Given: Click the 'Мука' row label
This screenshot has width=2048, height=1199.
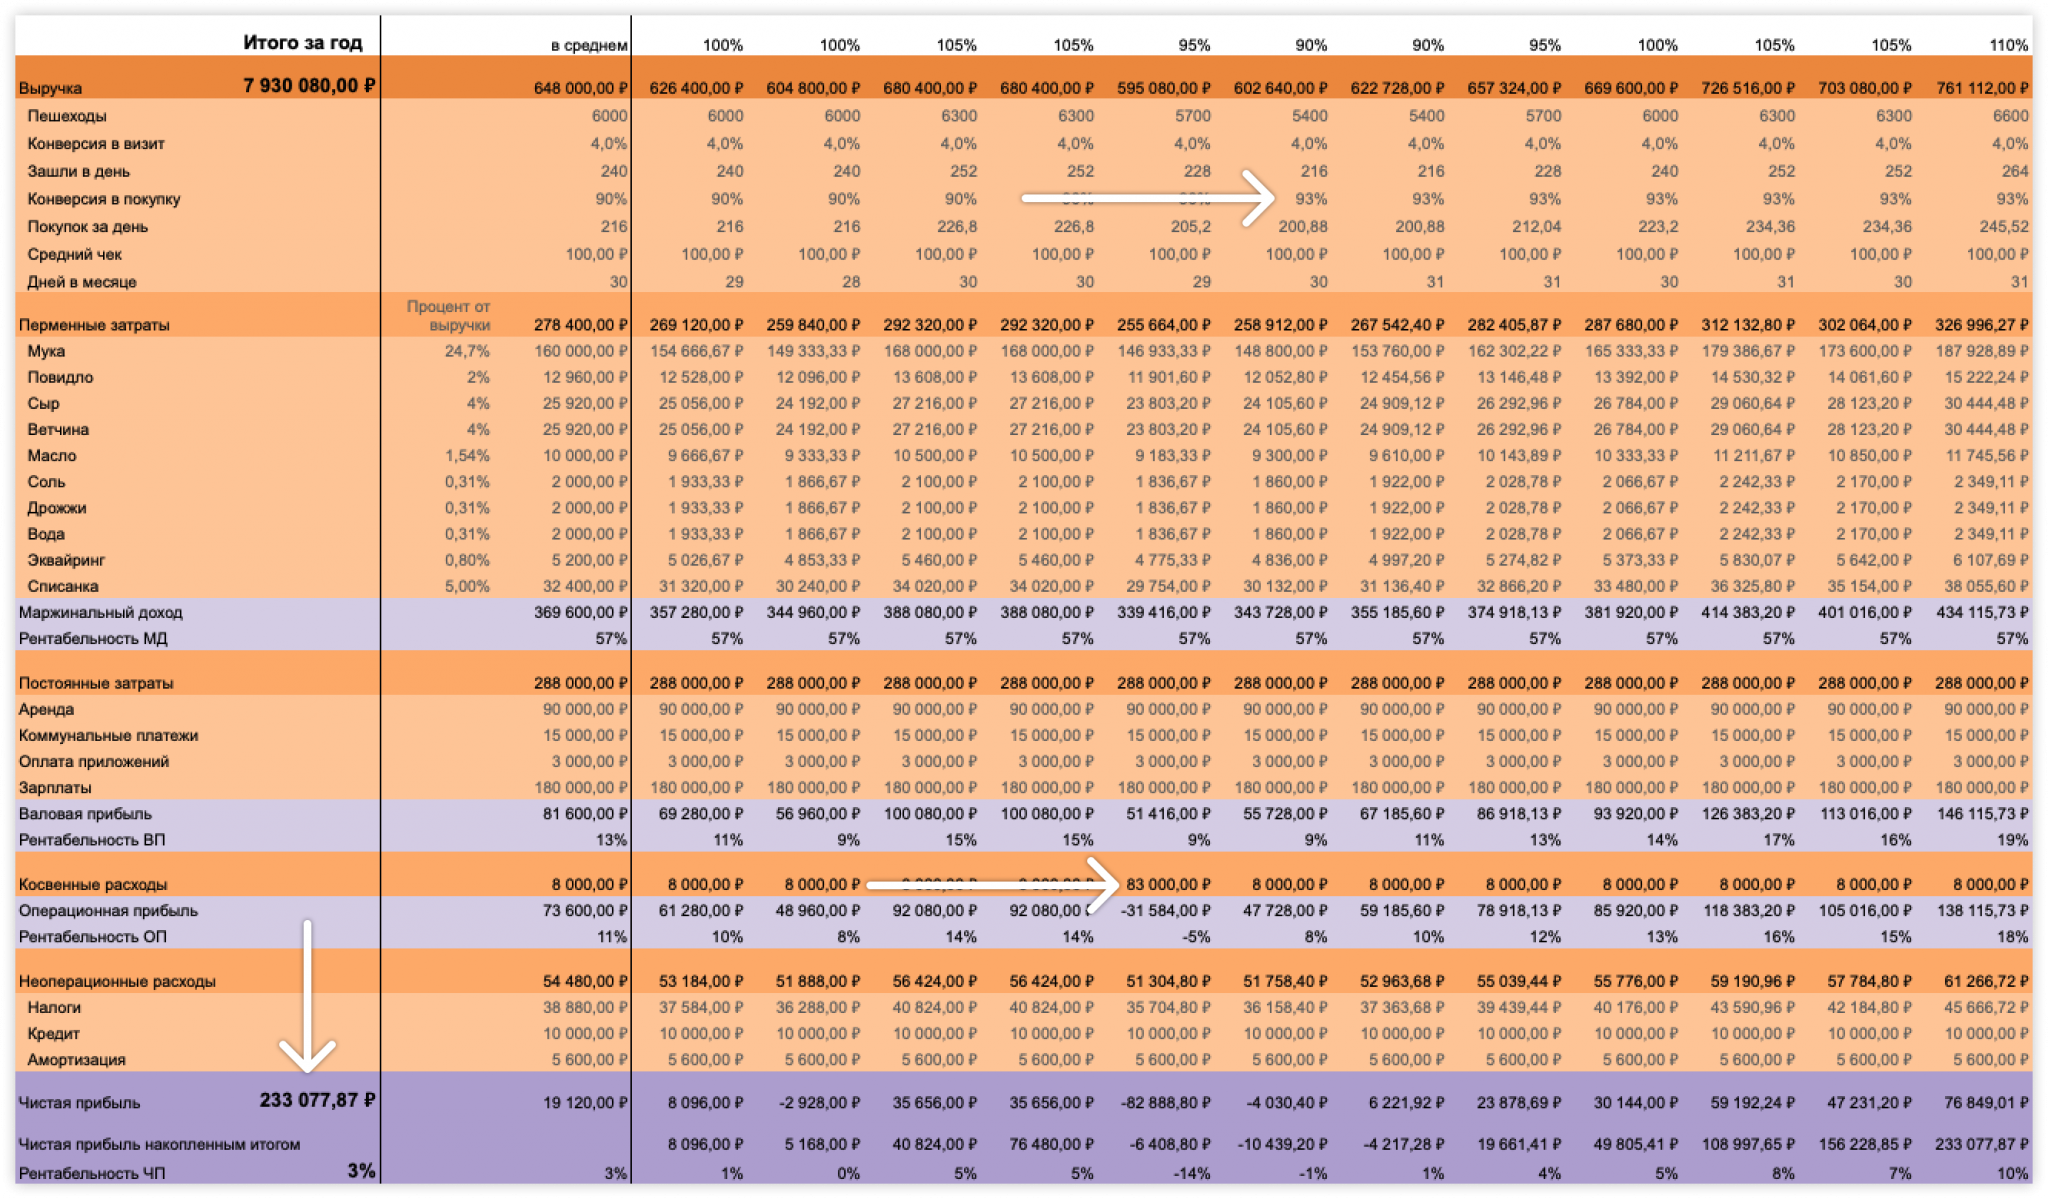Looking at the screenshot, I should (46, 351).
